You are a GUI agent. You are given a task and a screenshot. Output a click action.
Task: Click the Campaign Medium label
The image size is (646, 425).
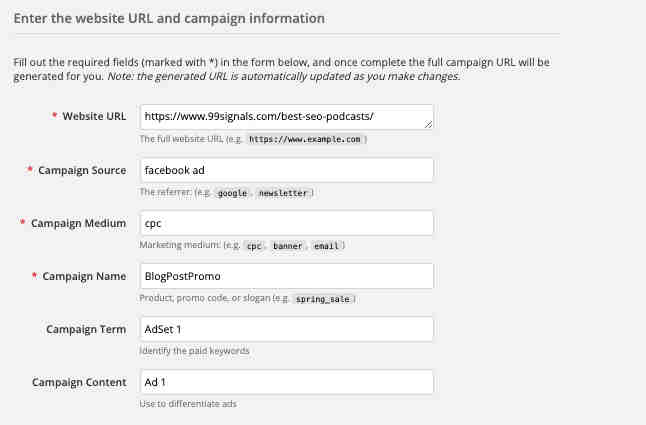tap(79, 223)
